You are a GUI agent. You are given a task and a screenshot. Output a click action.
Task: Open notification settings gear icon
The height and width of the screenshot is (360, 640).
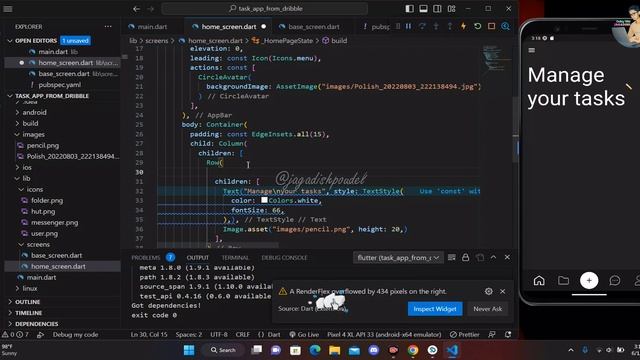pos(489,291)
